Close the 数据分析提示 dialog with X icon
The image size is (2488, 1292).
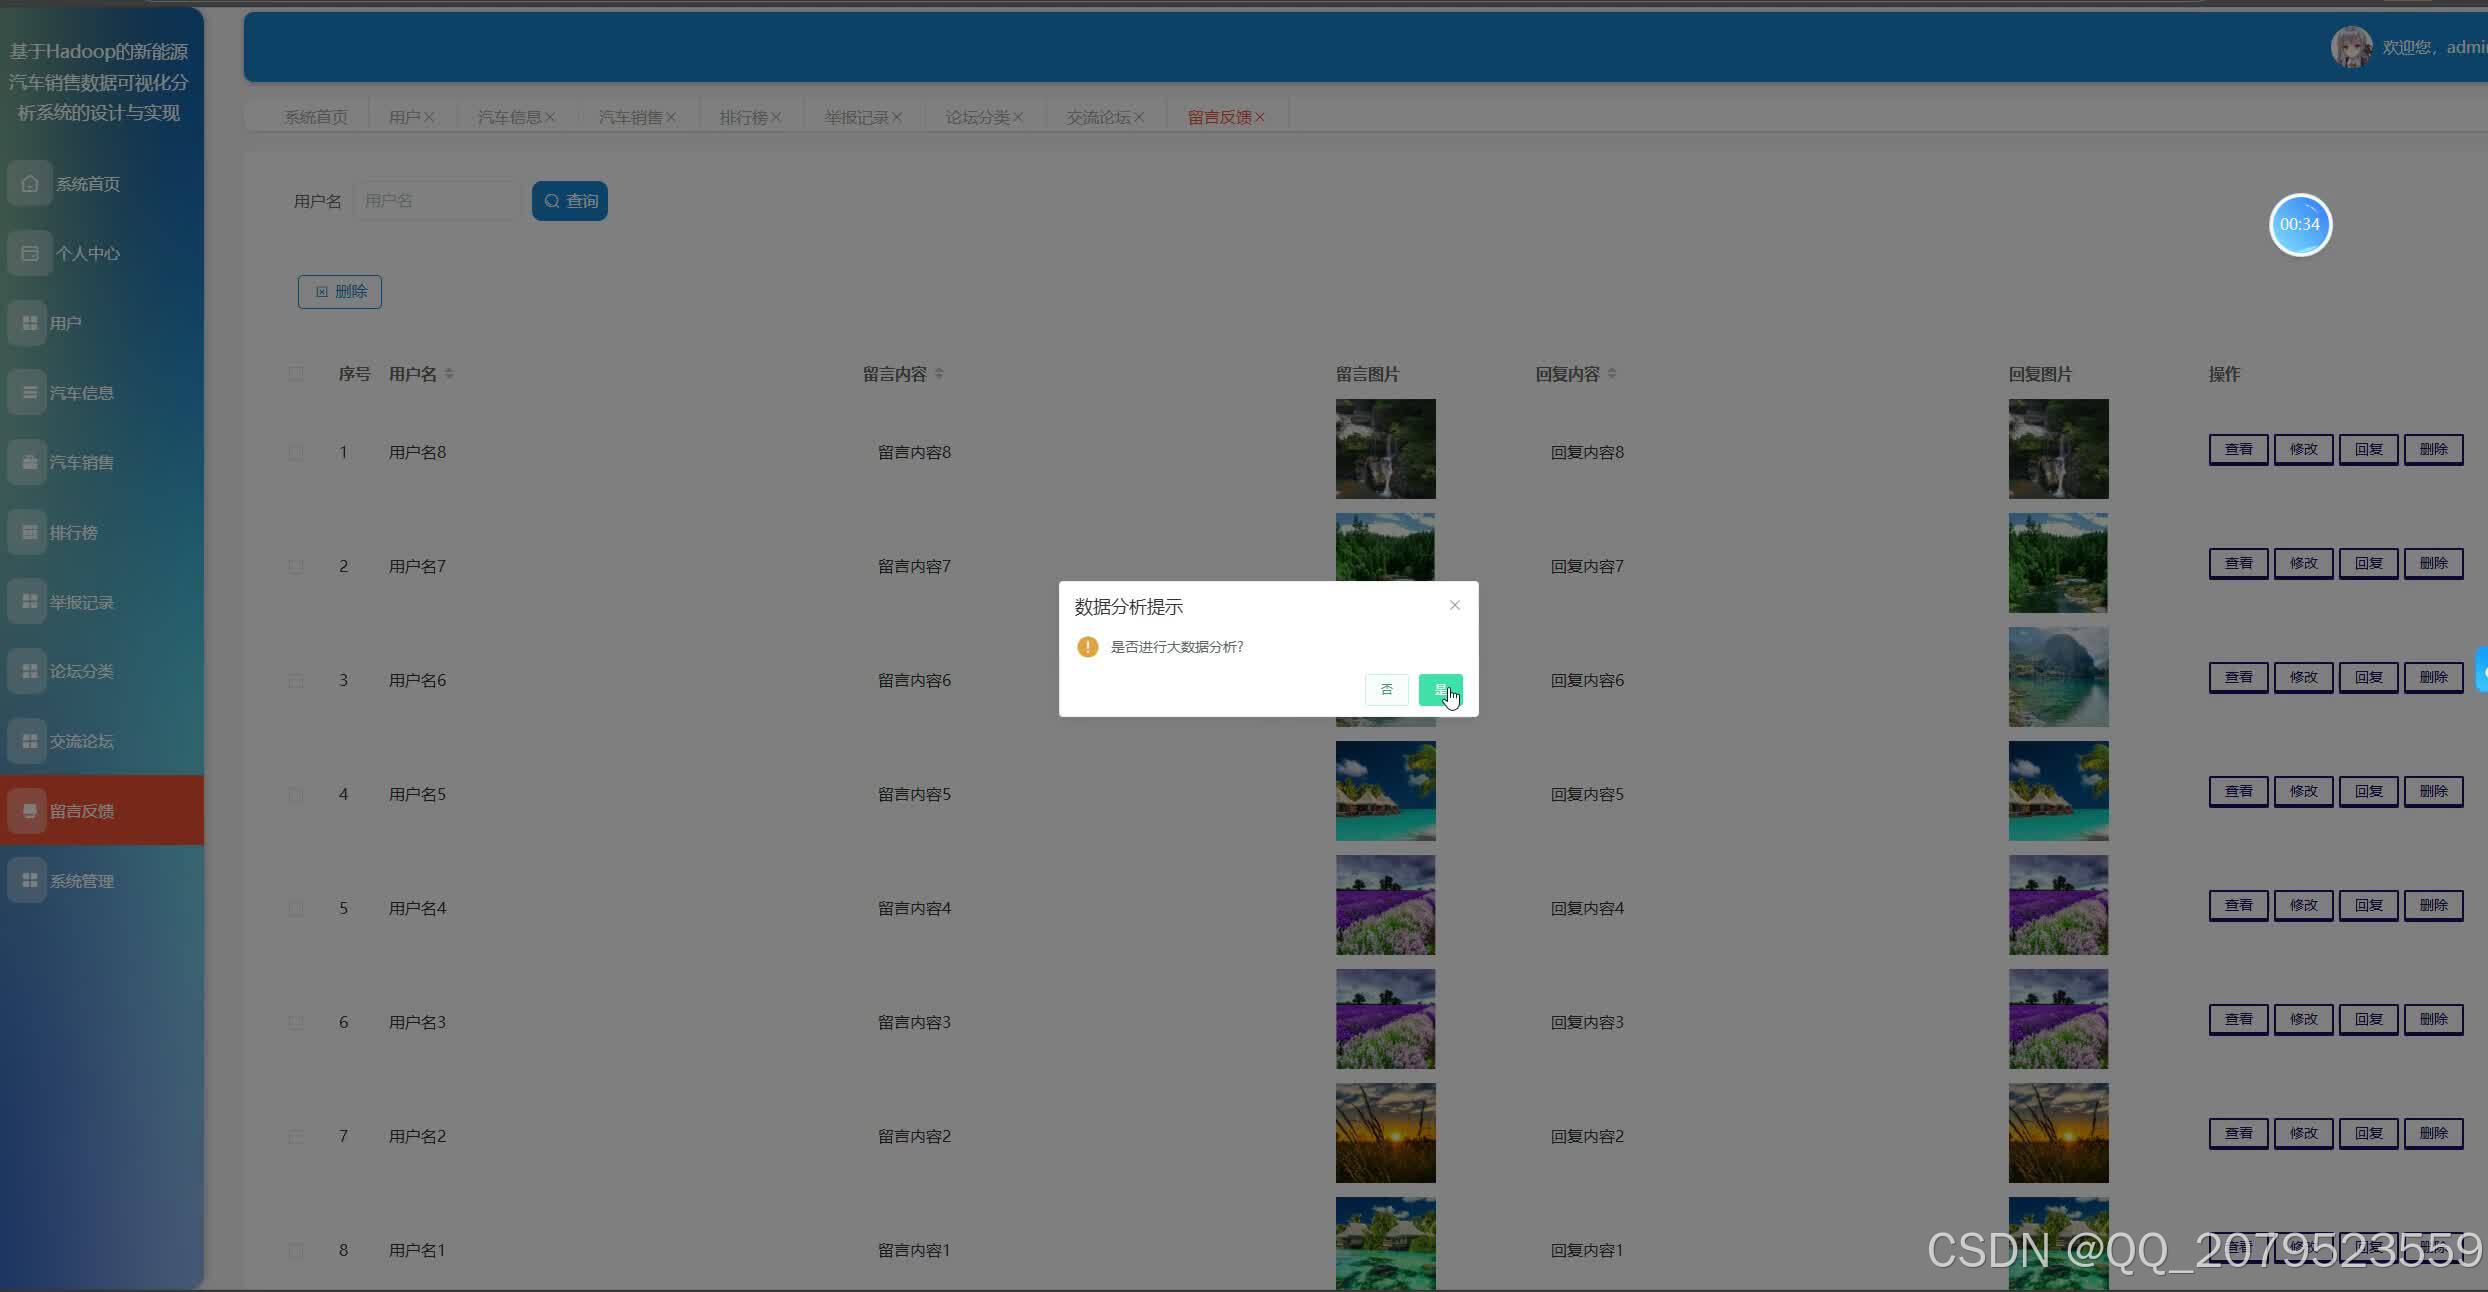[1454, 605]
